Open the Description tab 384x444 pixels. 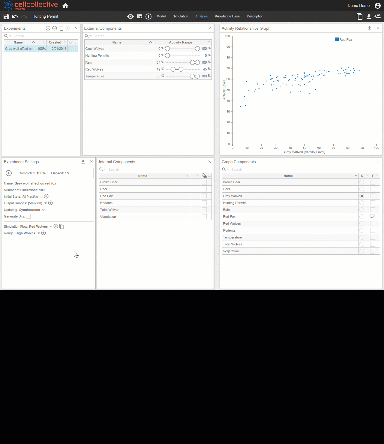(254, 16)
